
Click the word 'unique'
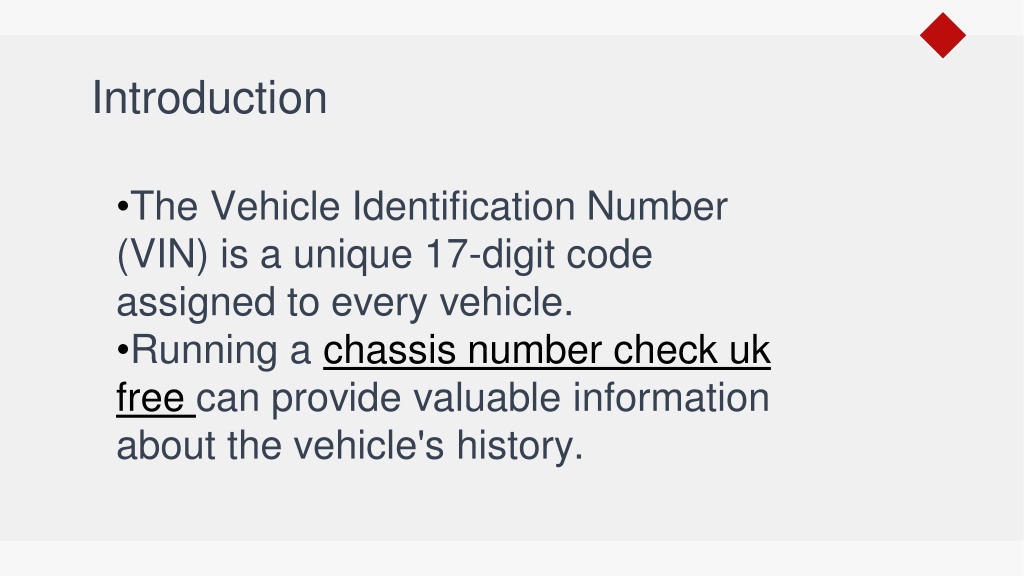tap(353, 256)
